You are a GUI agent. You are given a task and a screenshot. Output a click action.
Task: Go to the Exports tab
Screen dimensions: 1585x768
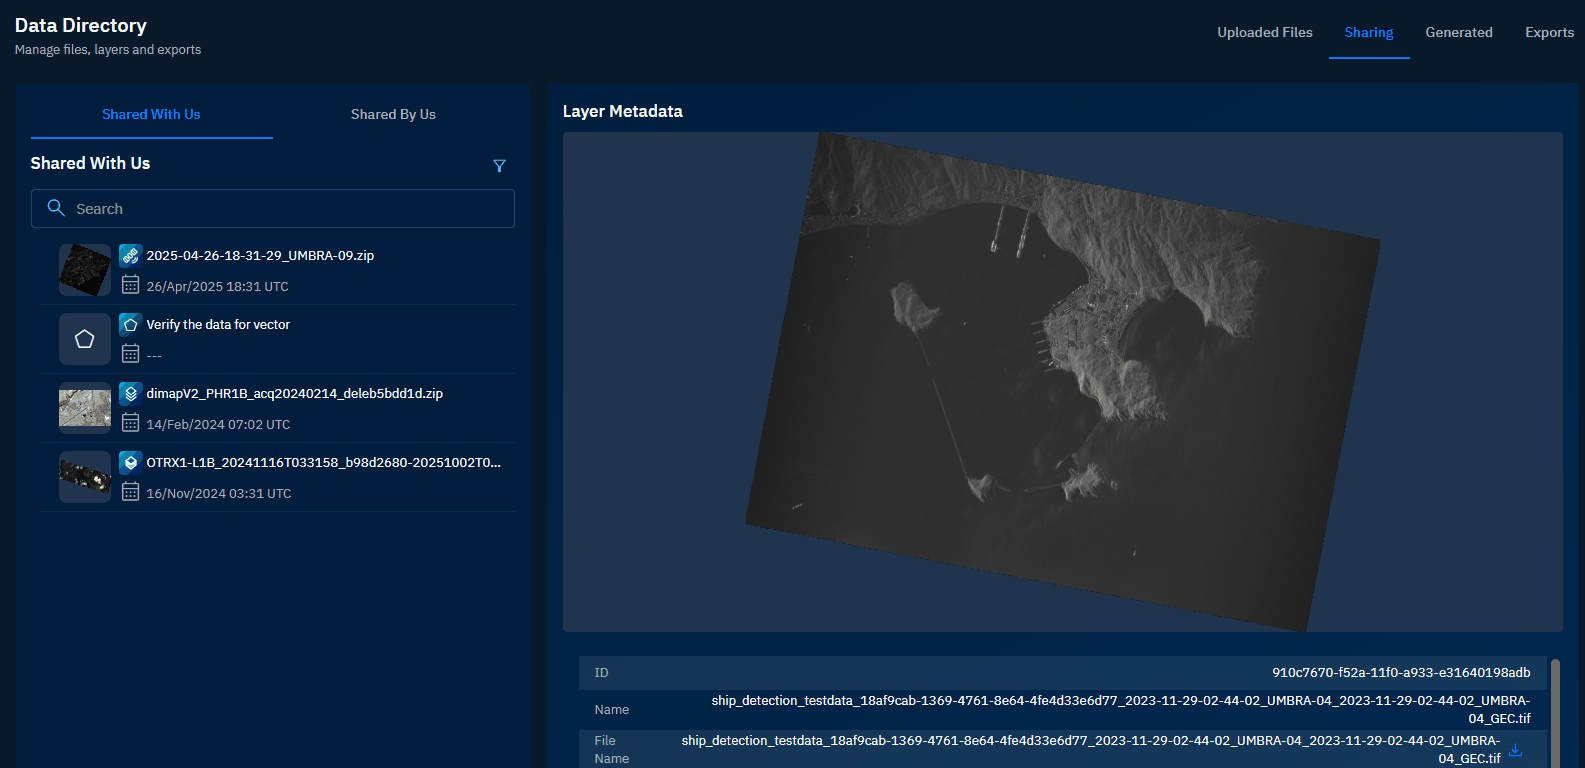click(x=1549, y=32)
